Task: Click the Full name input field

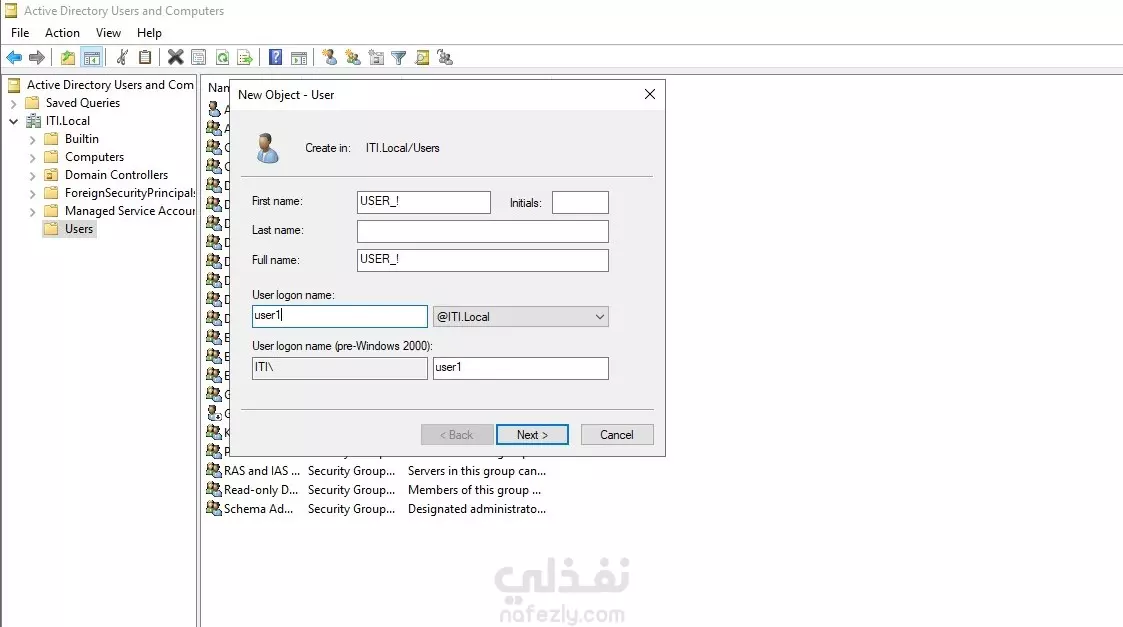Action: (x=483, y=260)
